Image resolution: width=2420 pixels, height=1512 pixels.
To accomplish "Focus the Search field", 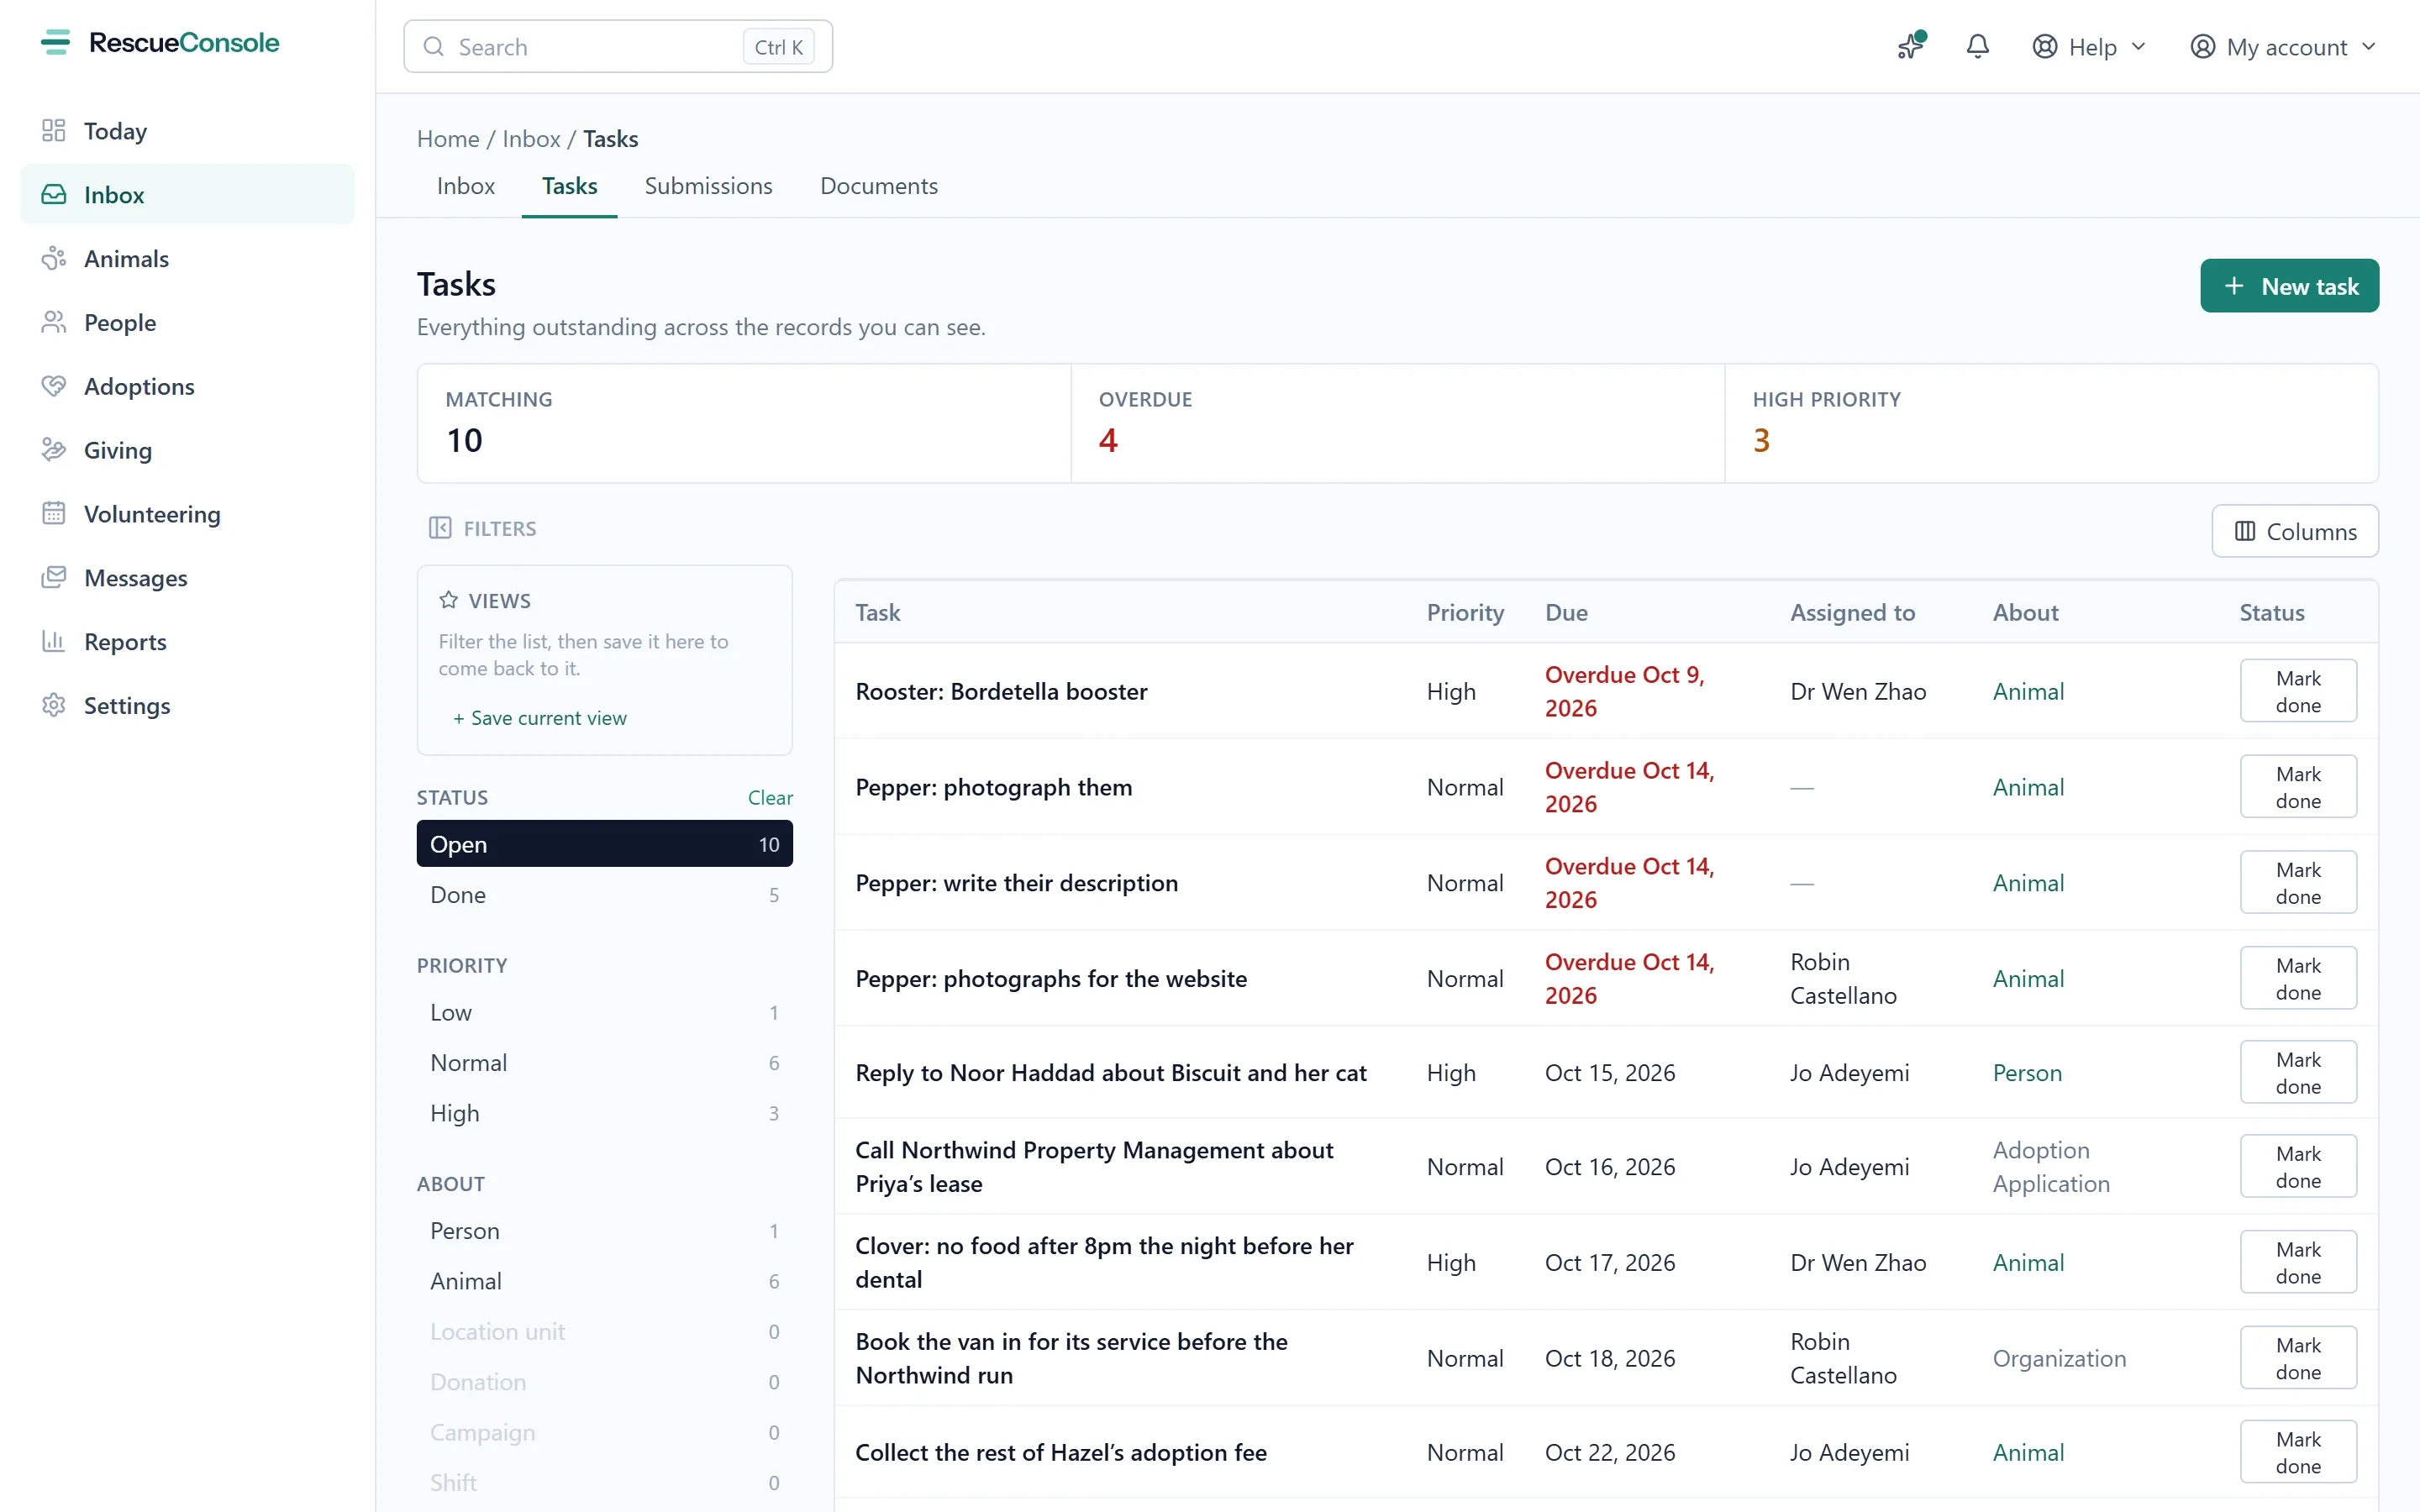I will (618, 47).
